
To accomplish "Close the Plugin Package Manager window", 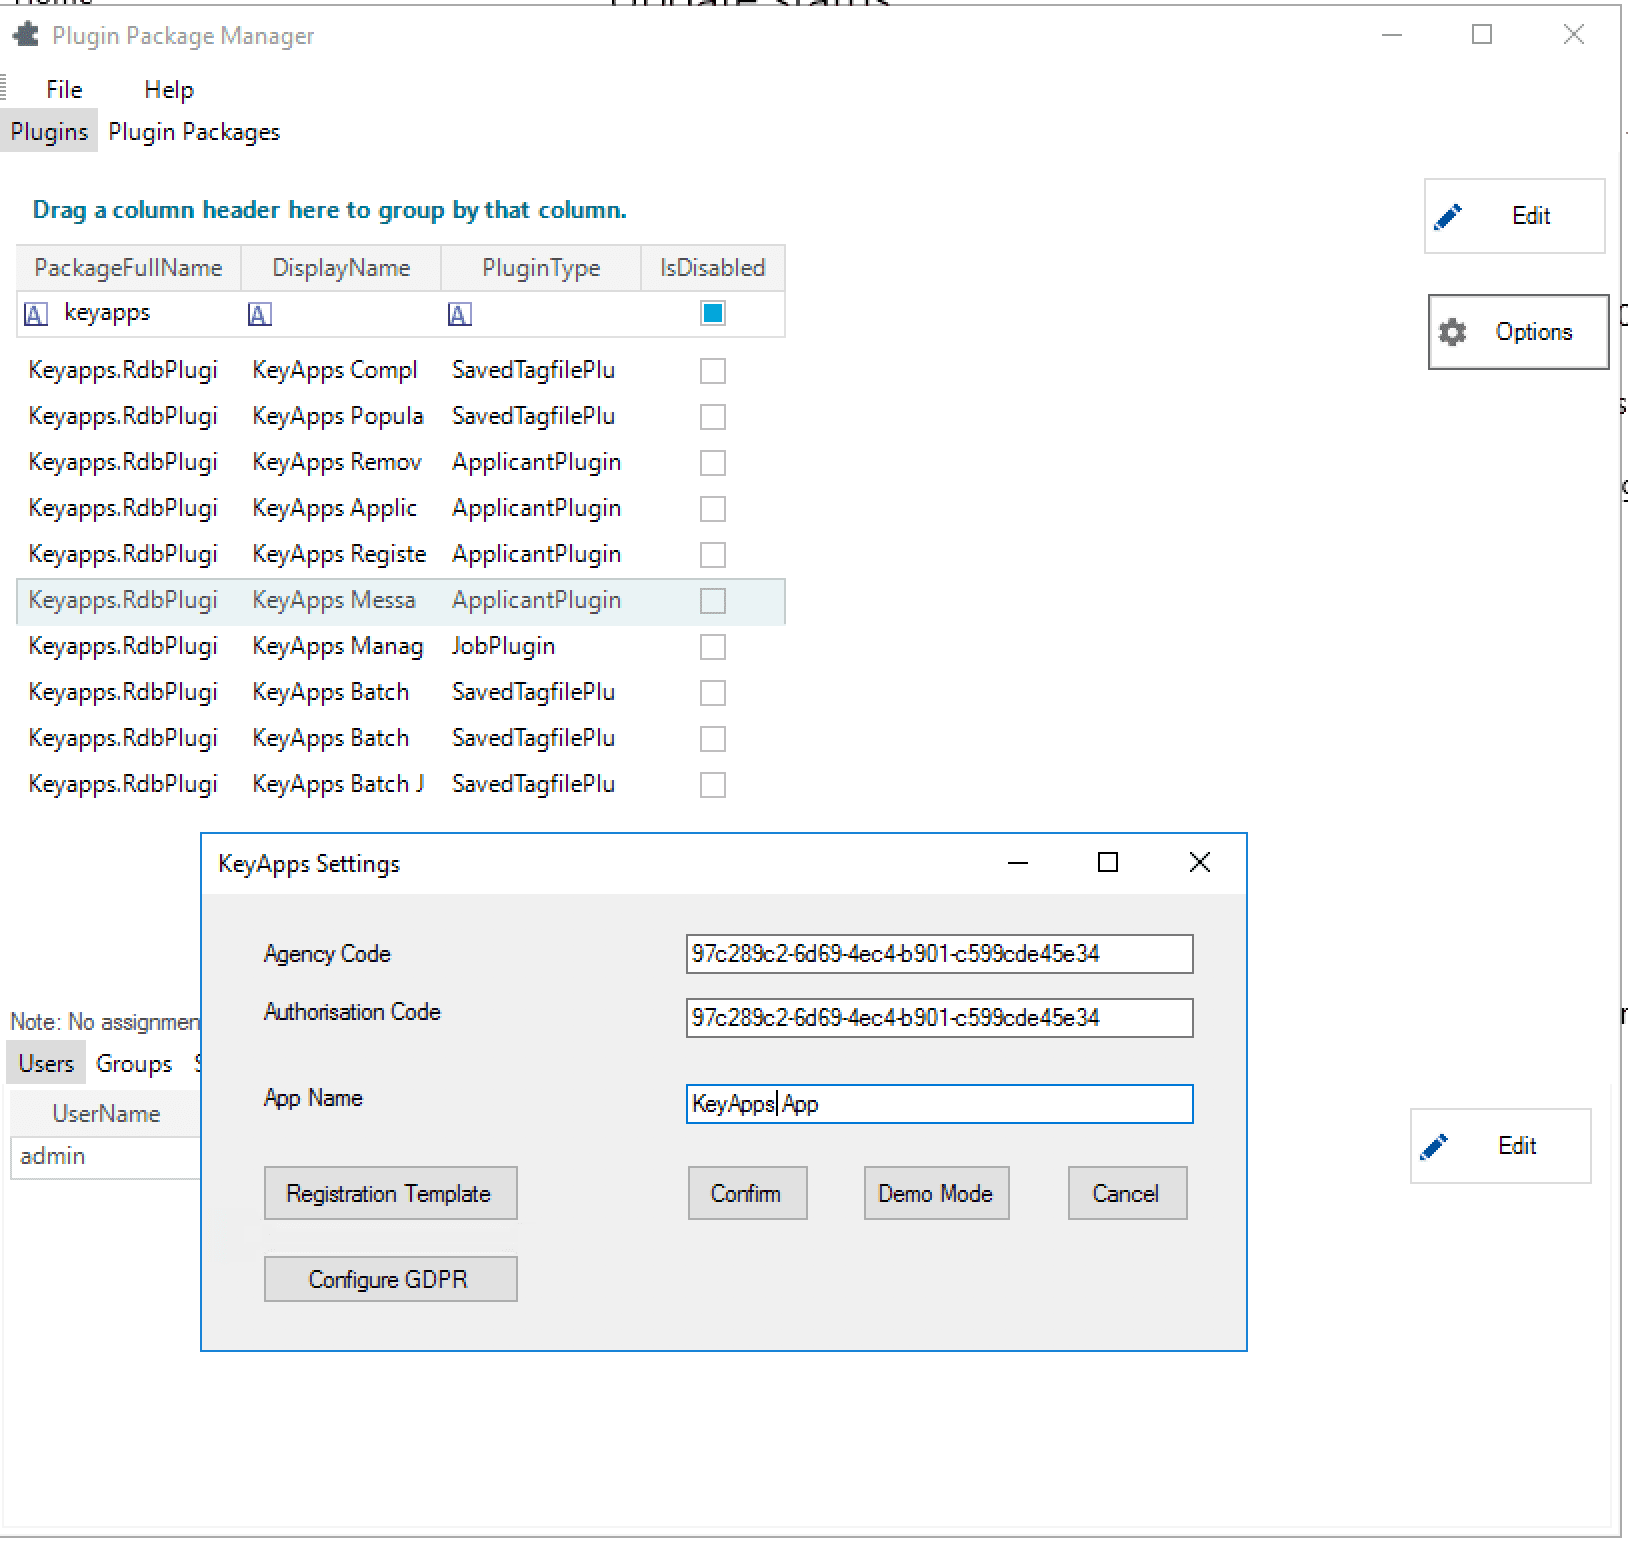I will coord(1573,35).
